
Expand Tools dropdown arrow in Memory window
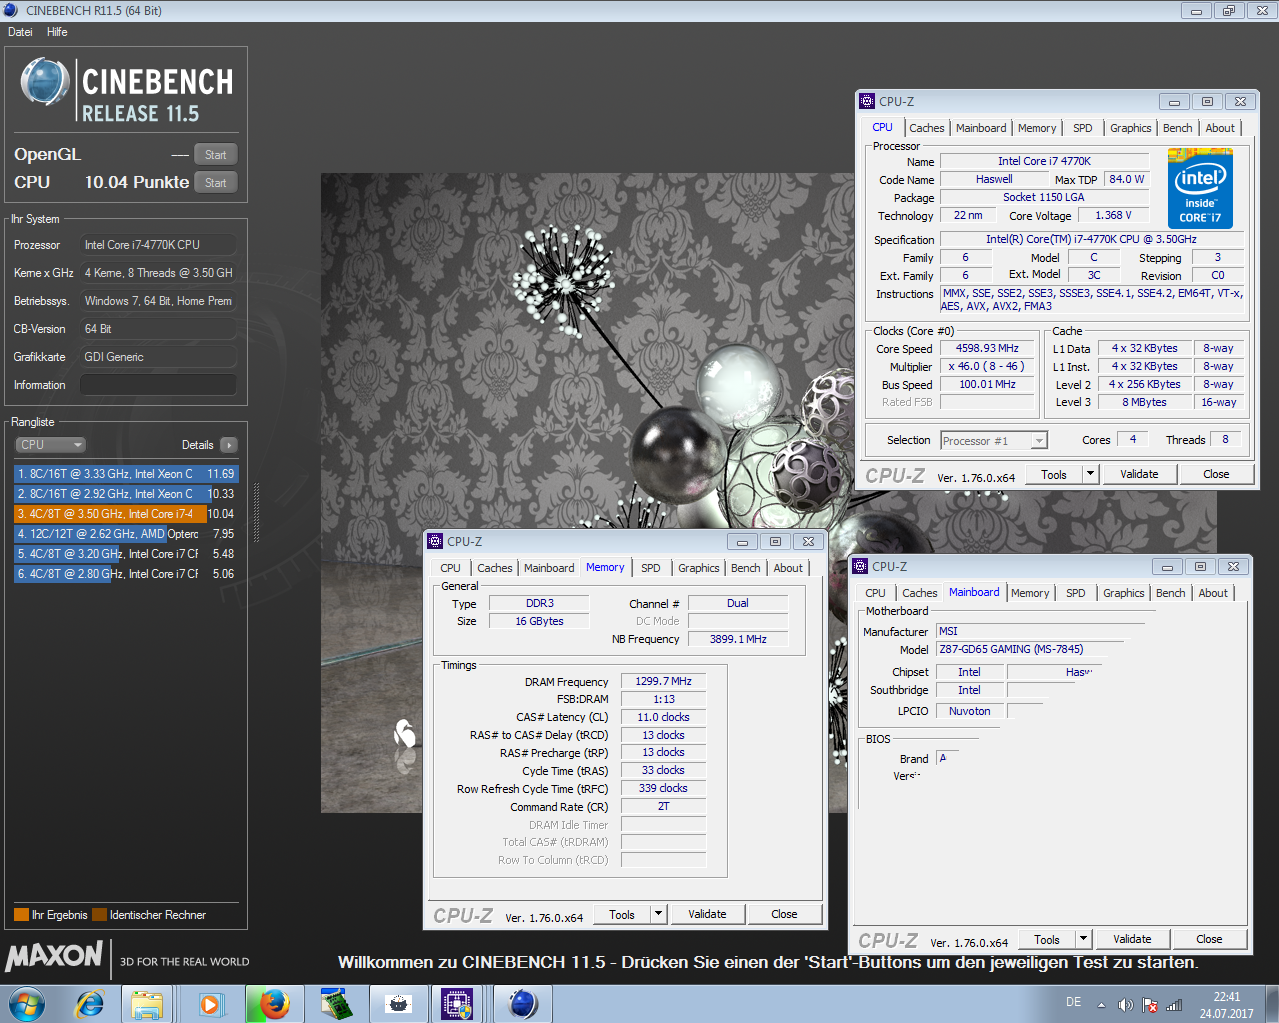[x=659, y=914]
